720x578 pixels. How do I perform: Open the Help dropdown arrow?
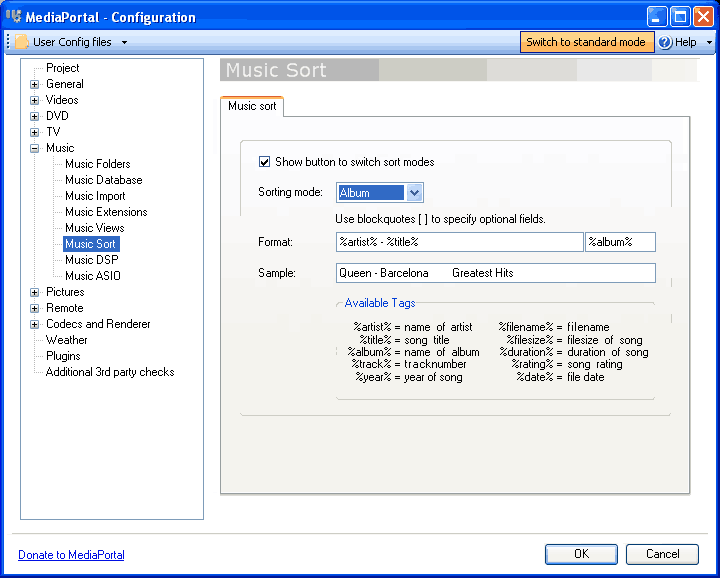709,42
